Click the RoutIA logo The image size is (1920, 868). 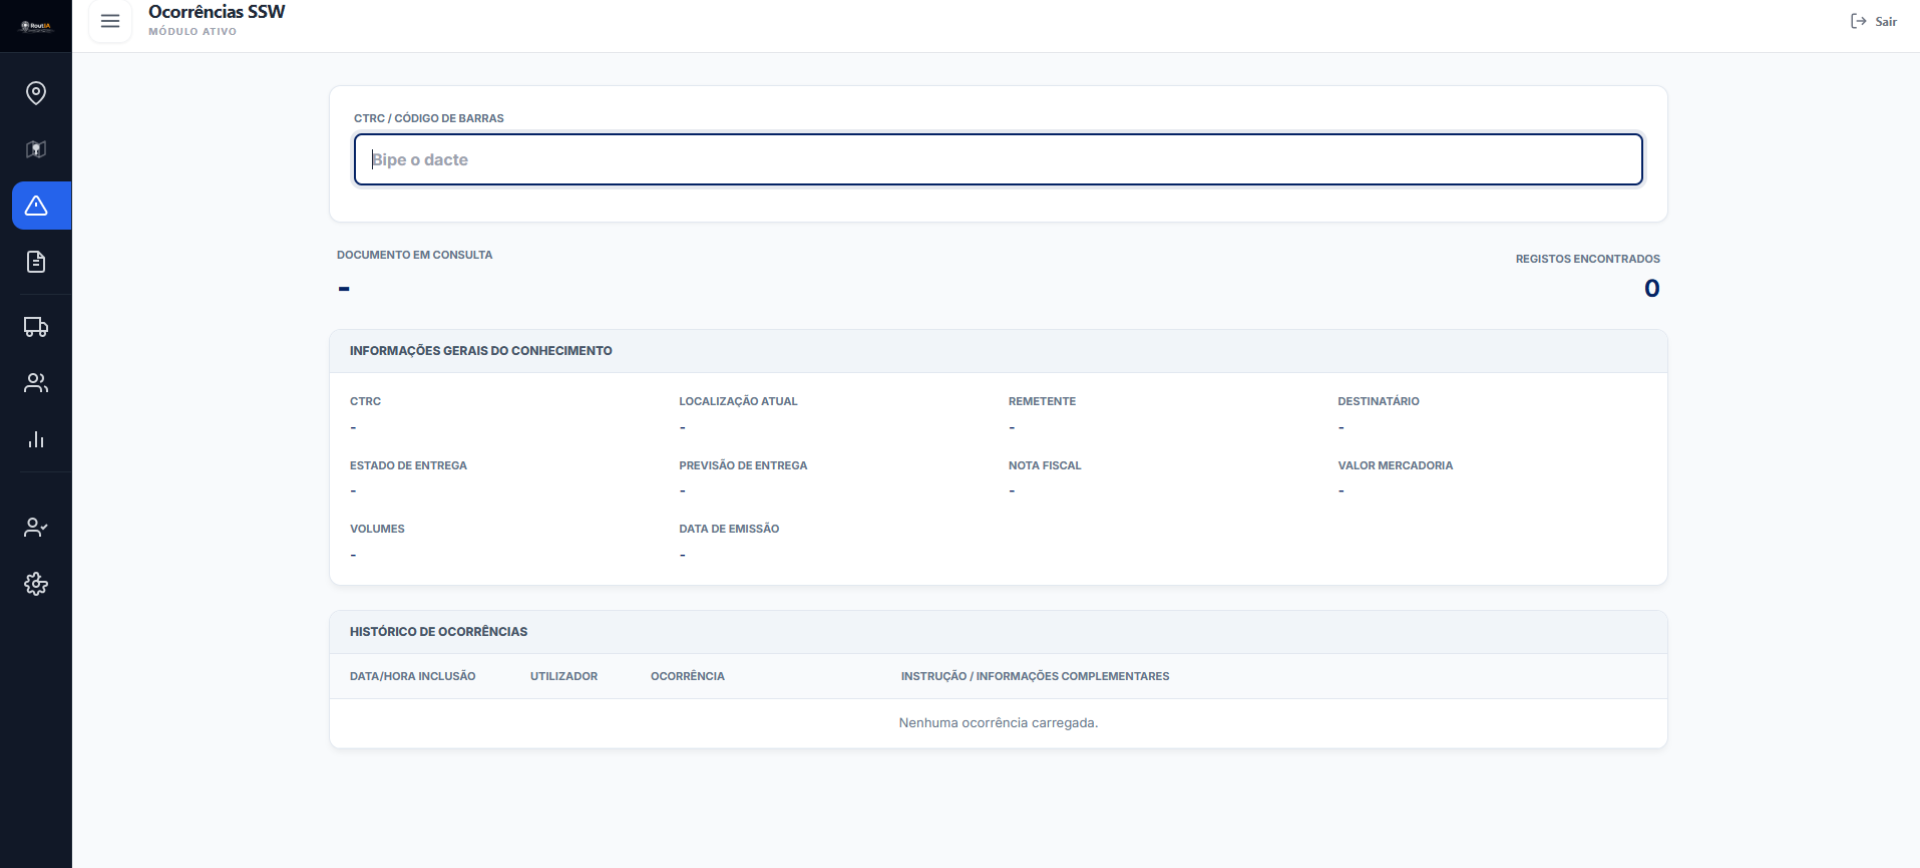(36, 26)
